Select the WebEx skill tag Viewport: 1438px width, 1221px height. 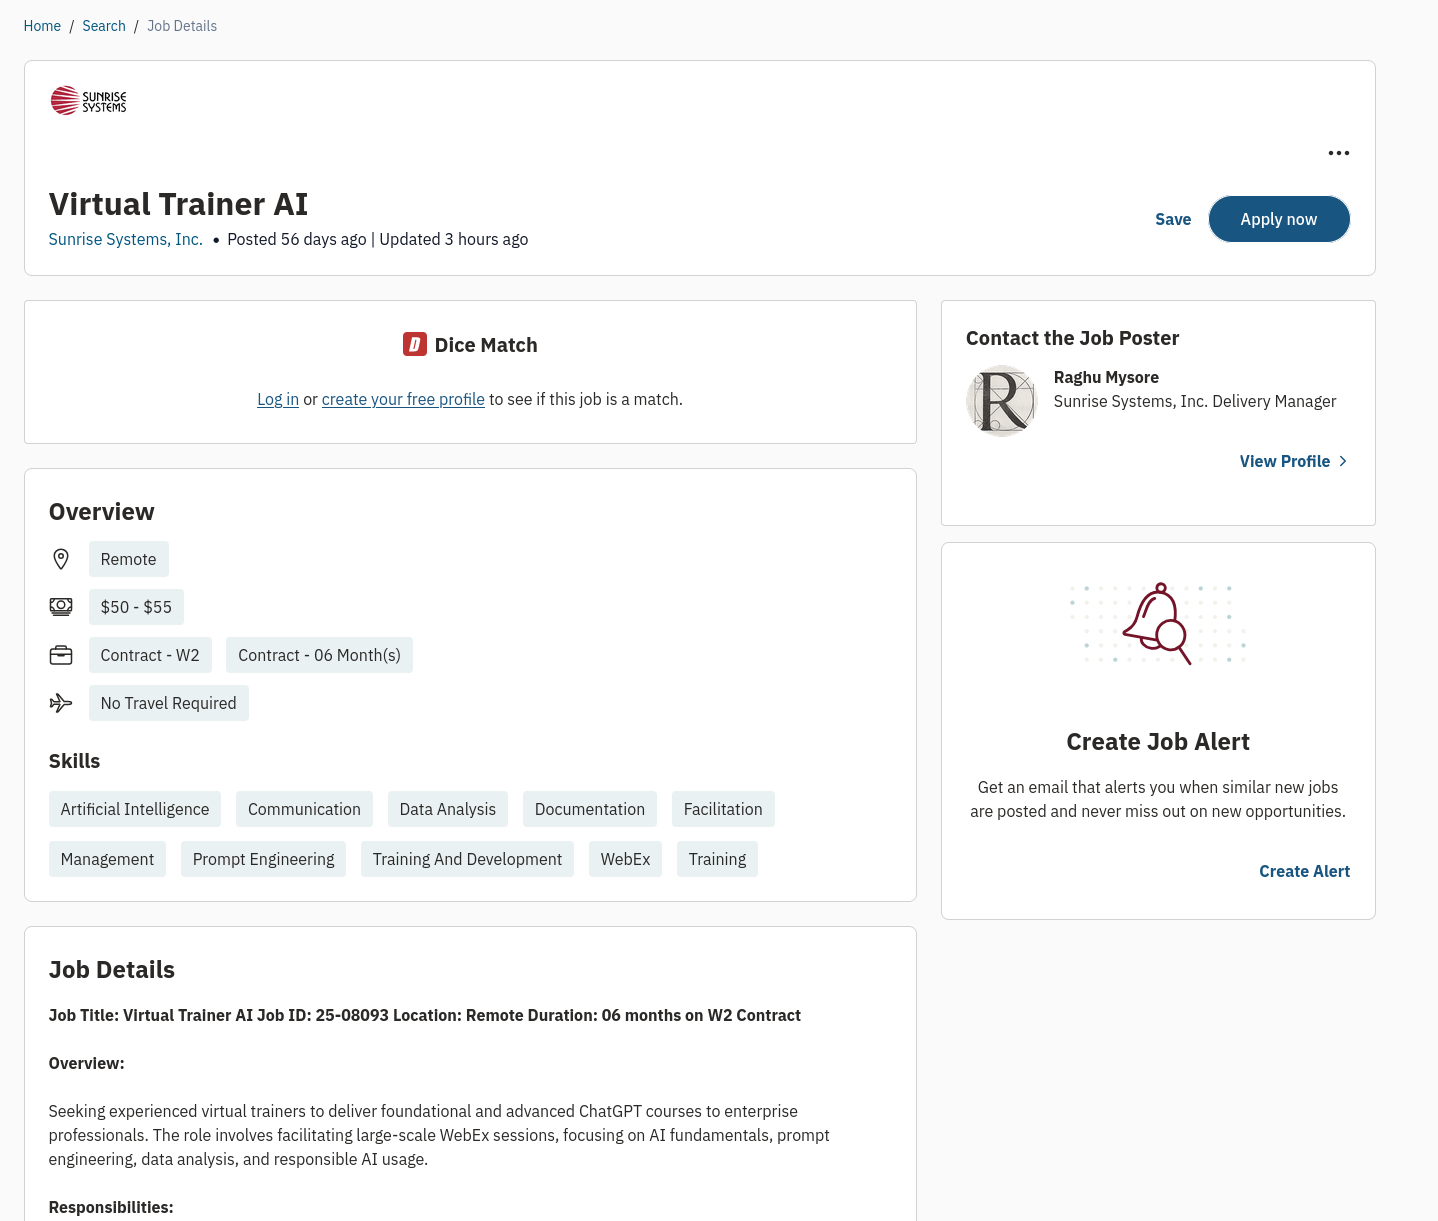(625, 859)
